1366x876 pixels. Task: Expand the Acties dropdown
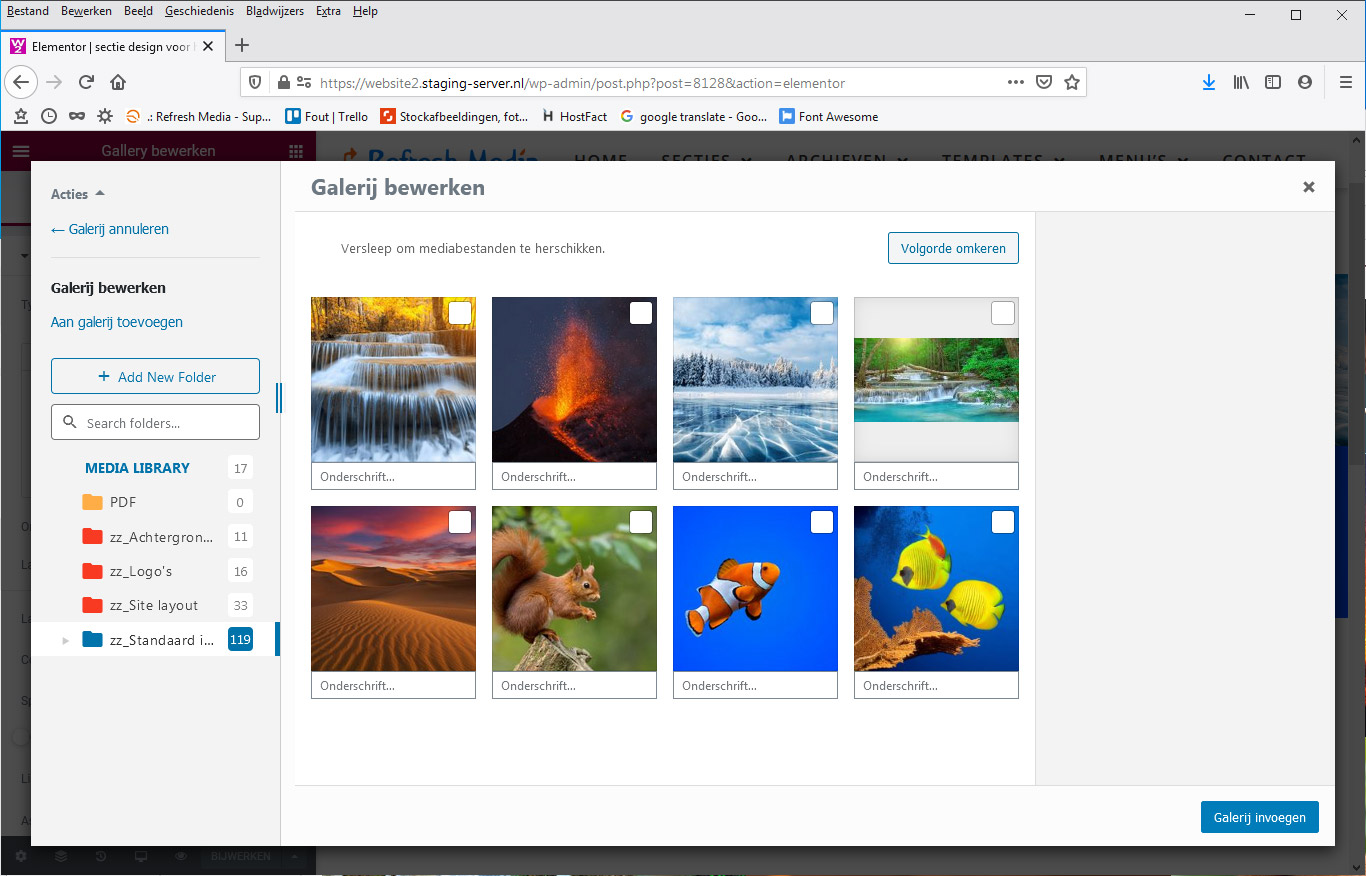pos(78,194)
